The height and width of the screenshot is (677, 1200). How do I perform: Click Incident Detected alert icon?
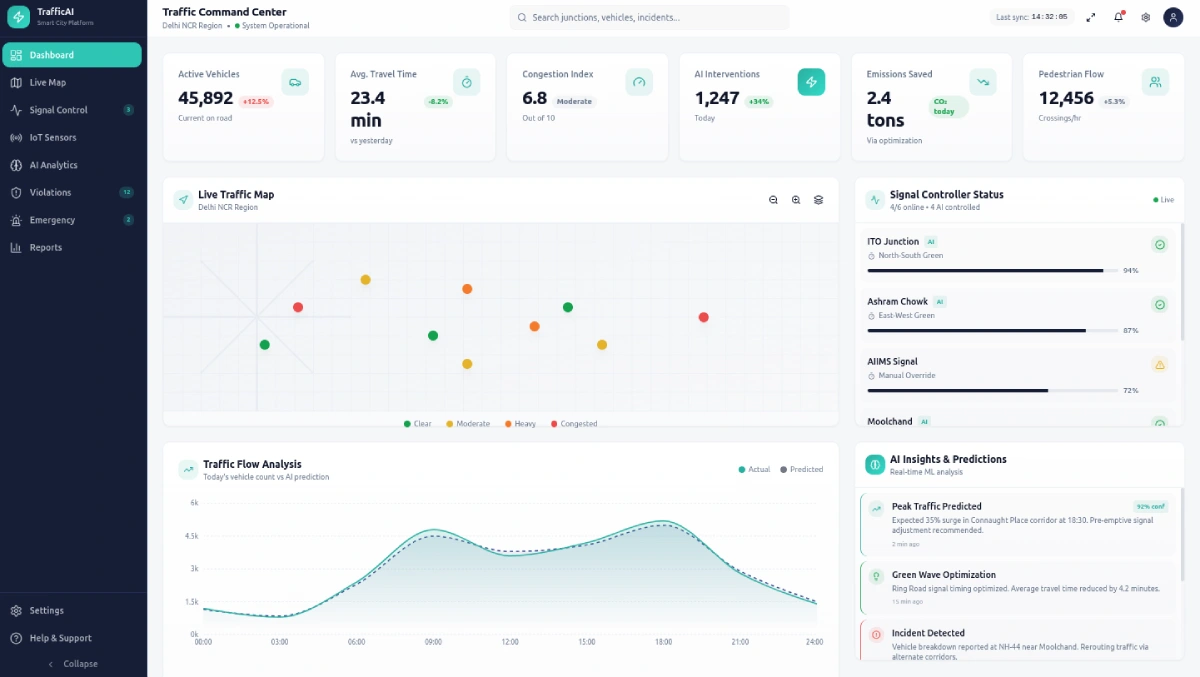coord(877,634)
